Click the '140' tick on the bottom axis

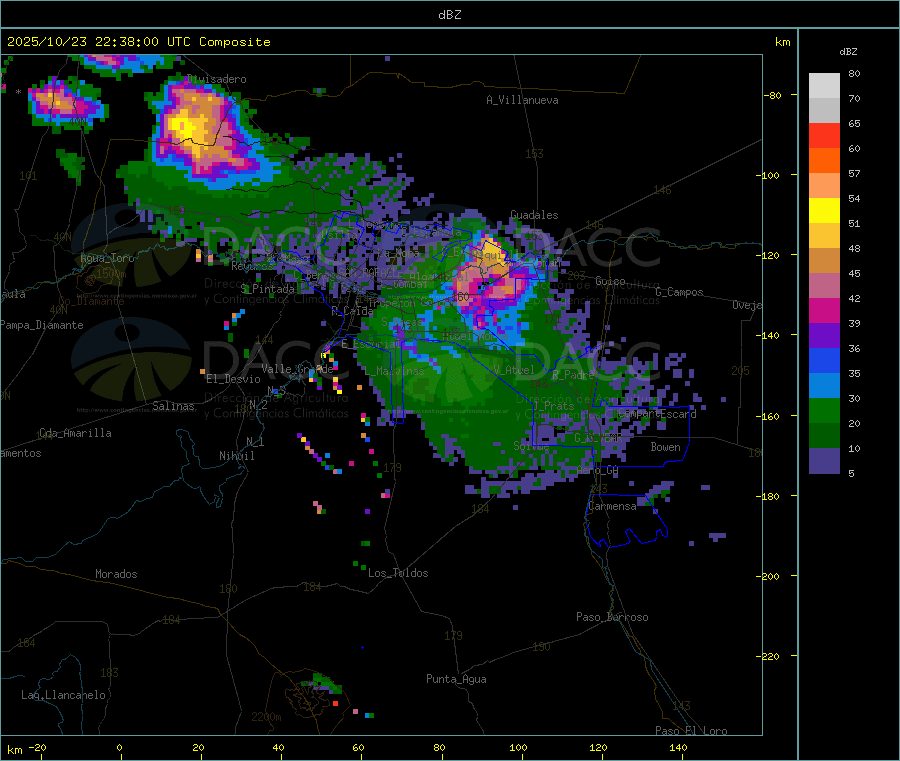(678, 747)
